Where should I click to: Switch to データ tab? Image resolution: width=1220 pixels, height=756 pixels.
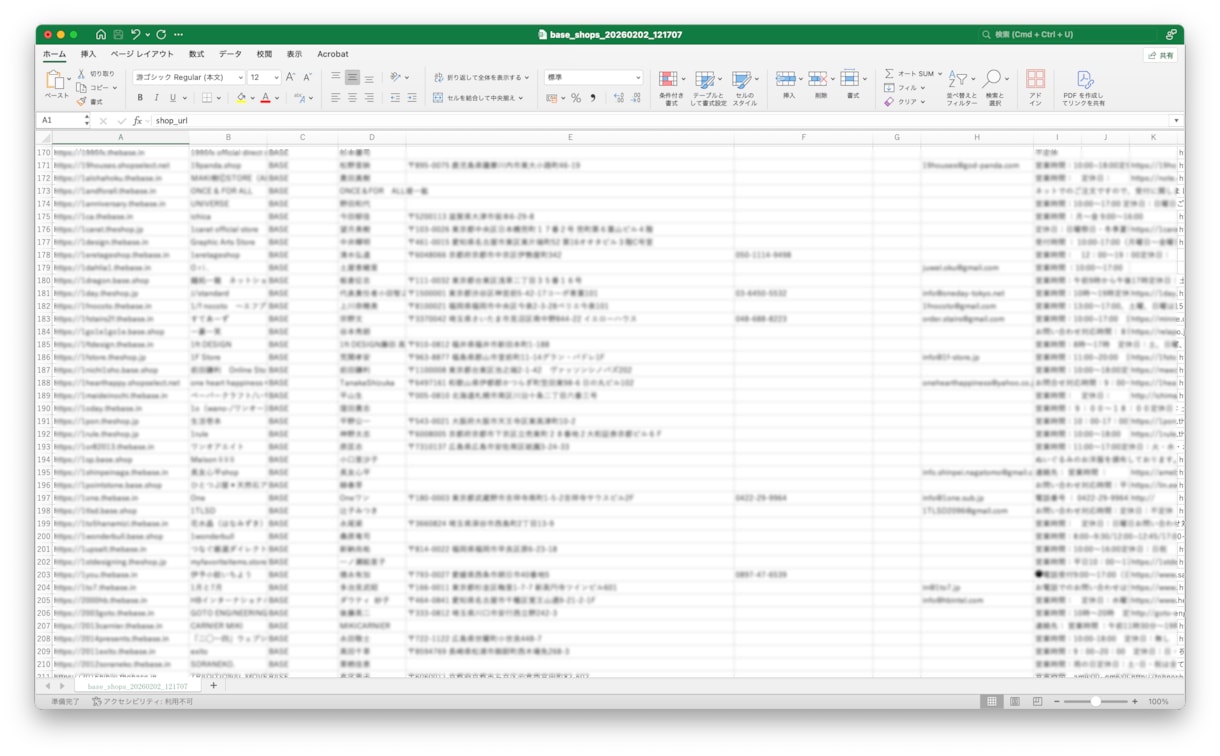[x=230, y=54]
